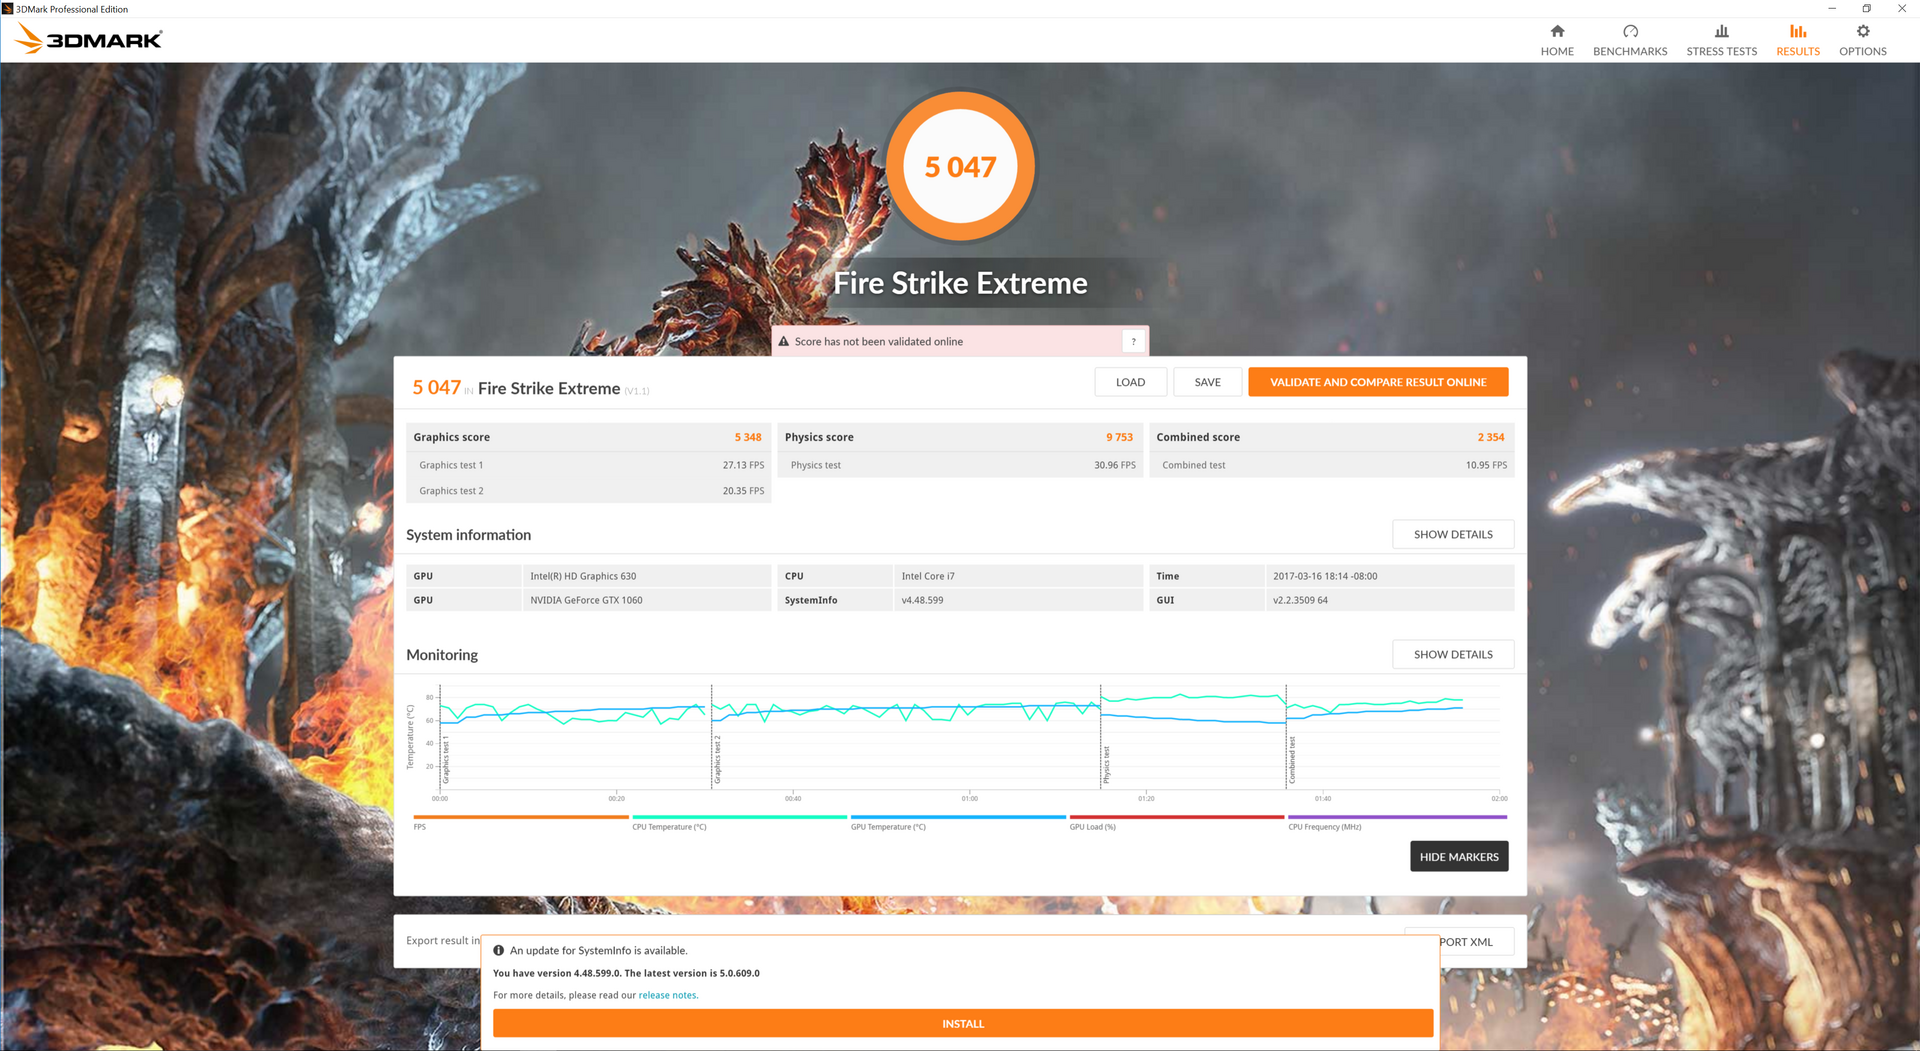Switch to the Stress Tests tab
The image size is (1920, 1051).
pyautogui.click(x=1721, y=40)
